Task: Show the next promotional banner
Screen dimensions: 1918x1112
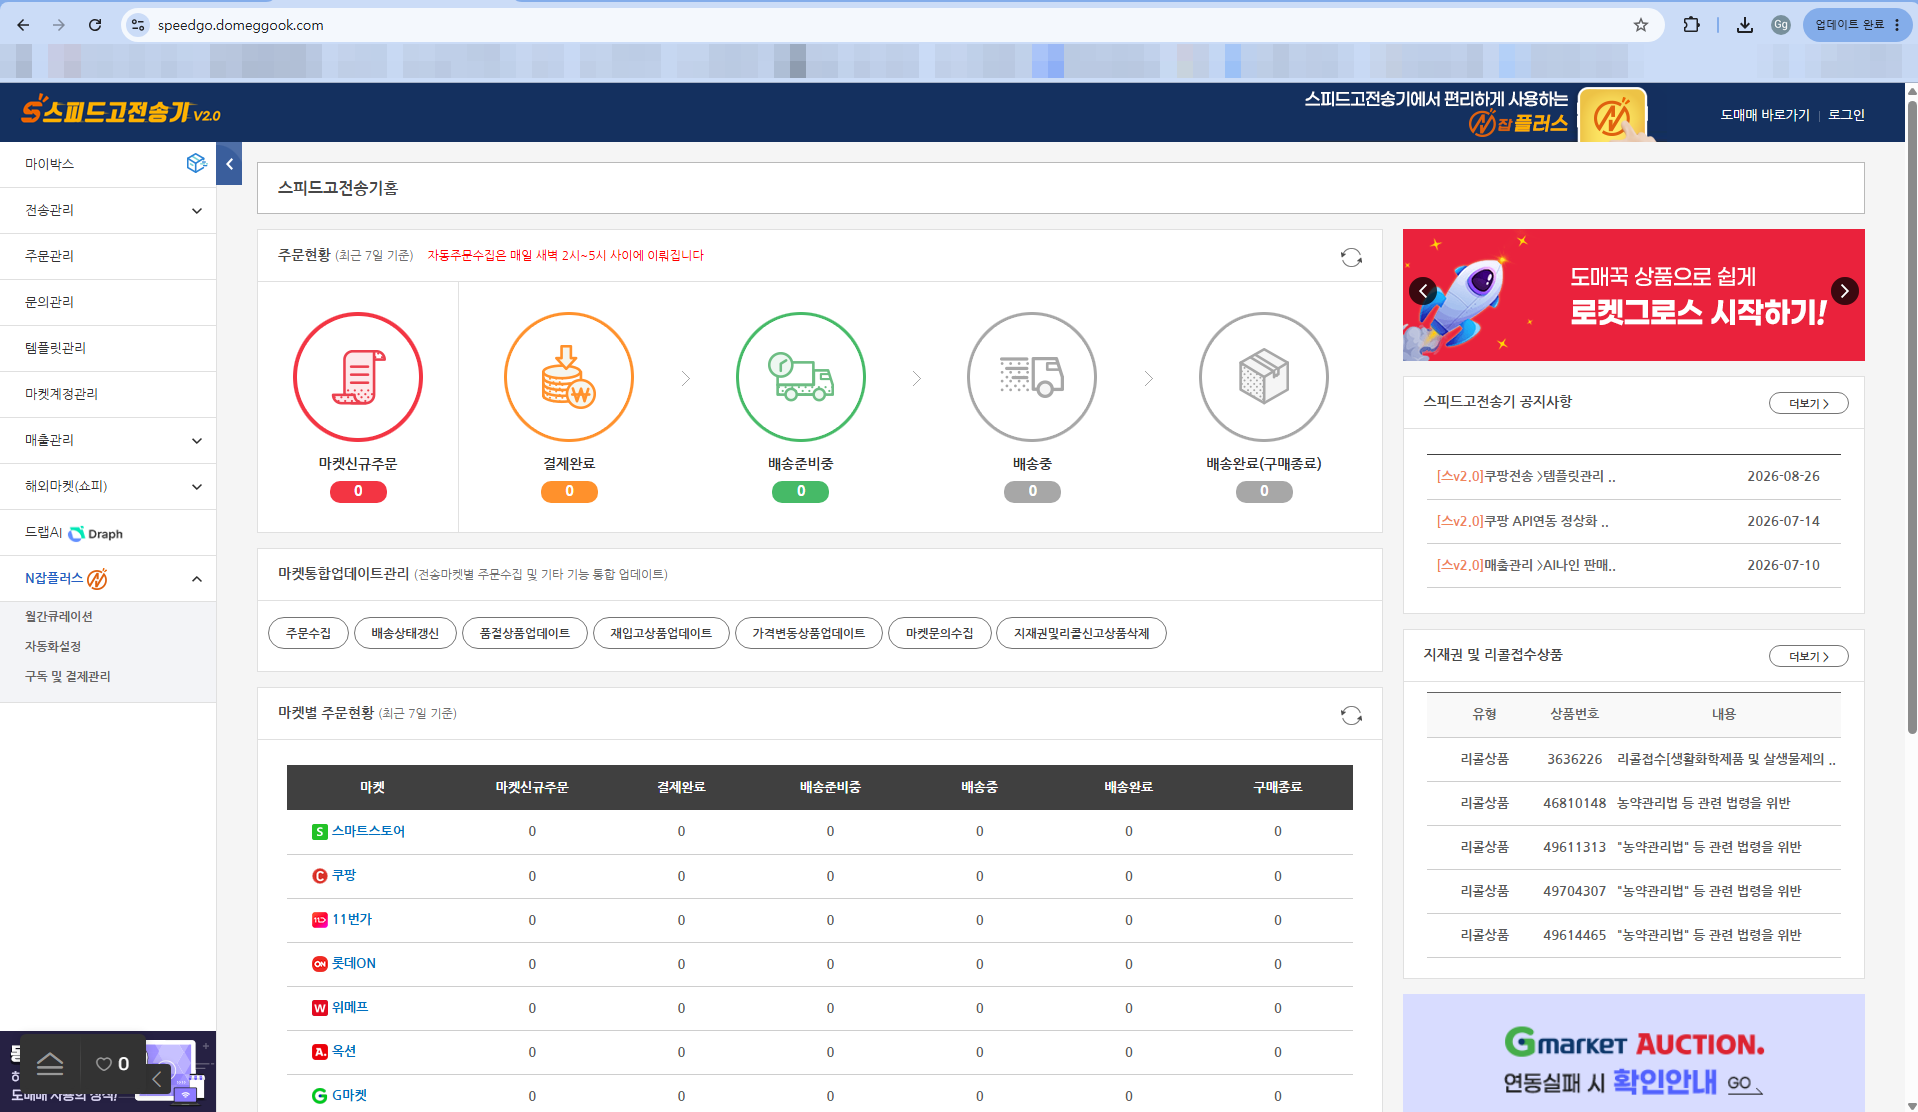Action: (x=1845, y=291)
